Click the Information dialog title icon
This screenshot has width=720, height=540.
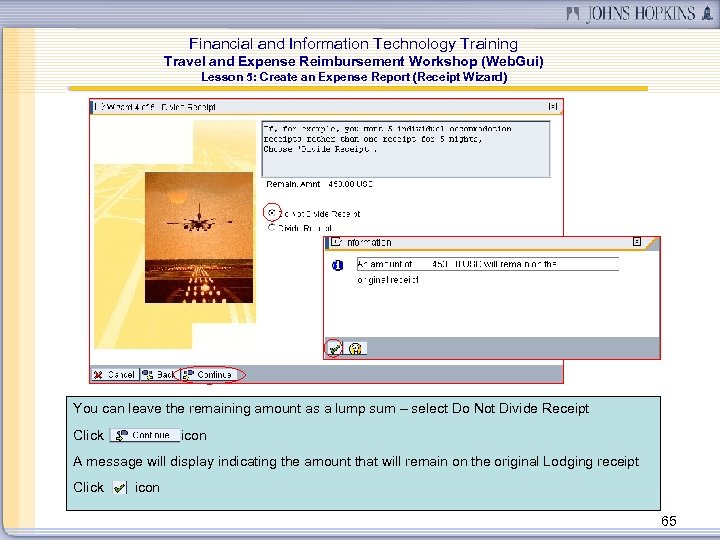336,242
